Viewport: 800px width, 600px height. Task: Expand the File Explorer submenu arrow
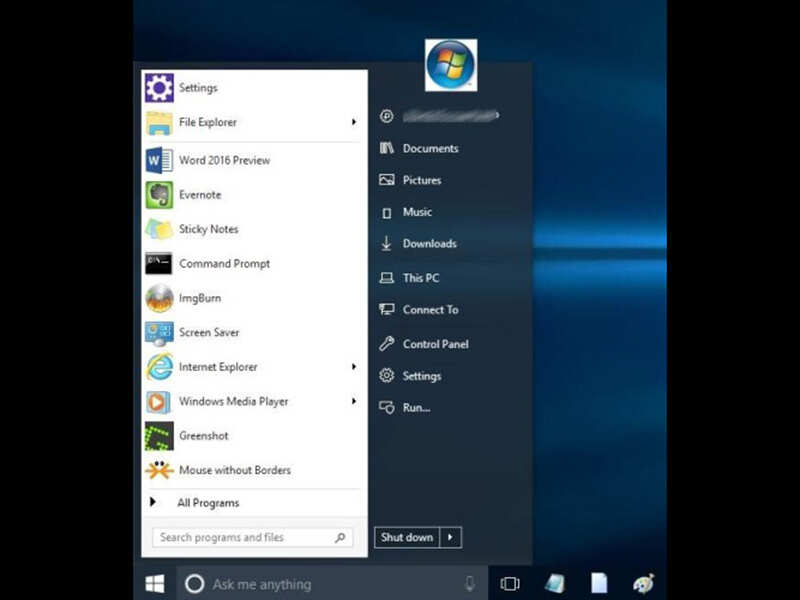[x=354, y=123]
